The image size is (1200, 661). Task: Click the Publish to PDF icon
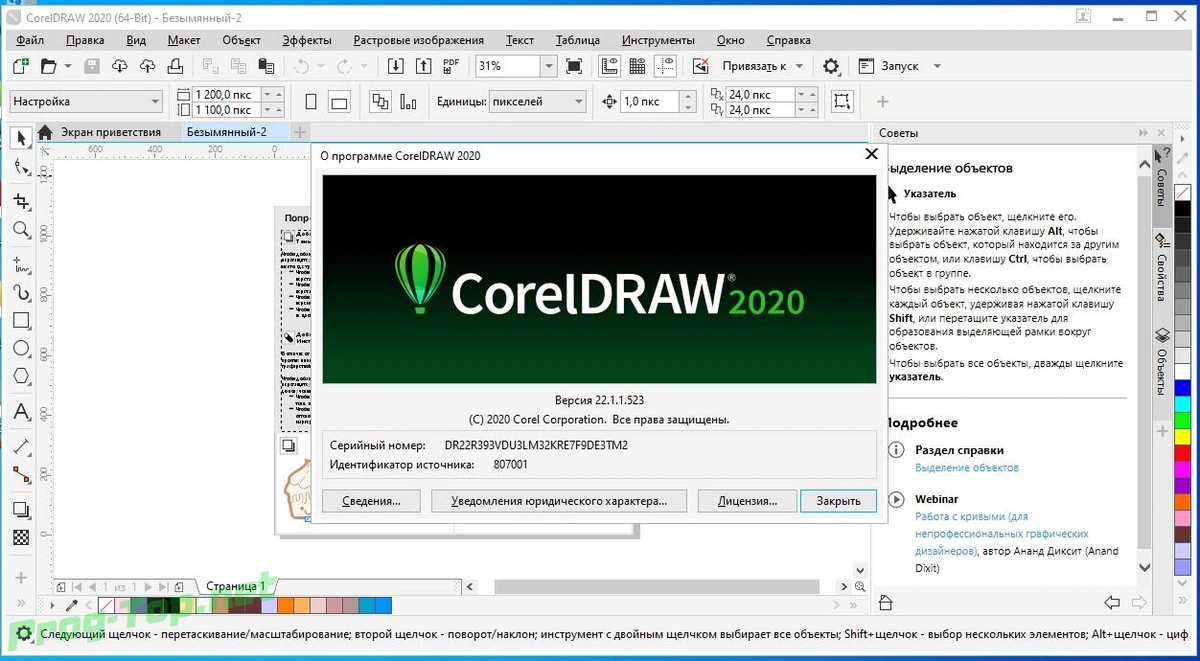tap(451, 66)
